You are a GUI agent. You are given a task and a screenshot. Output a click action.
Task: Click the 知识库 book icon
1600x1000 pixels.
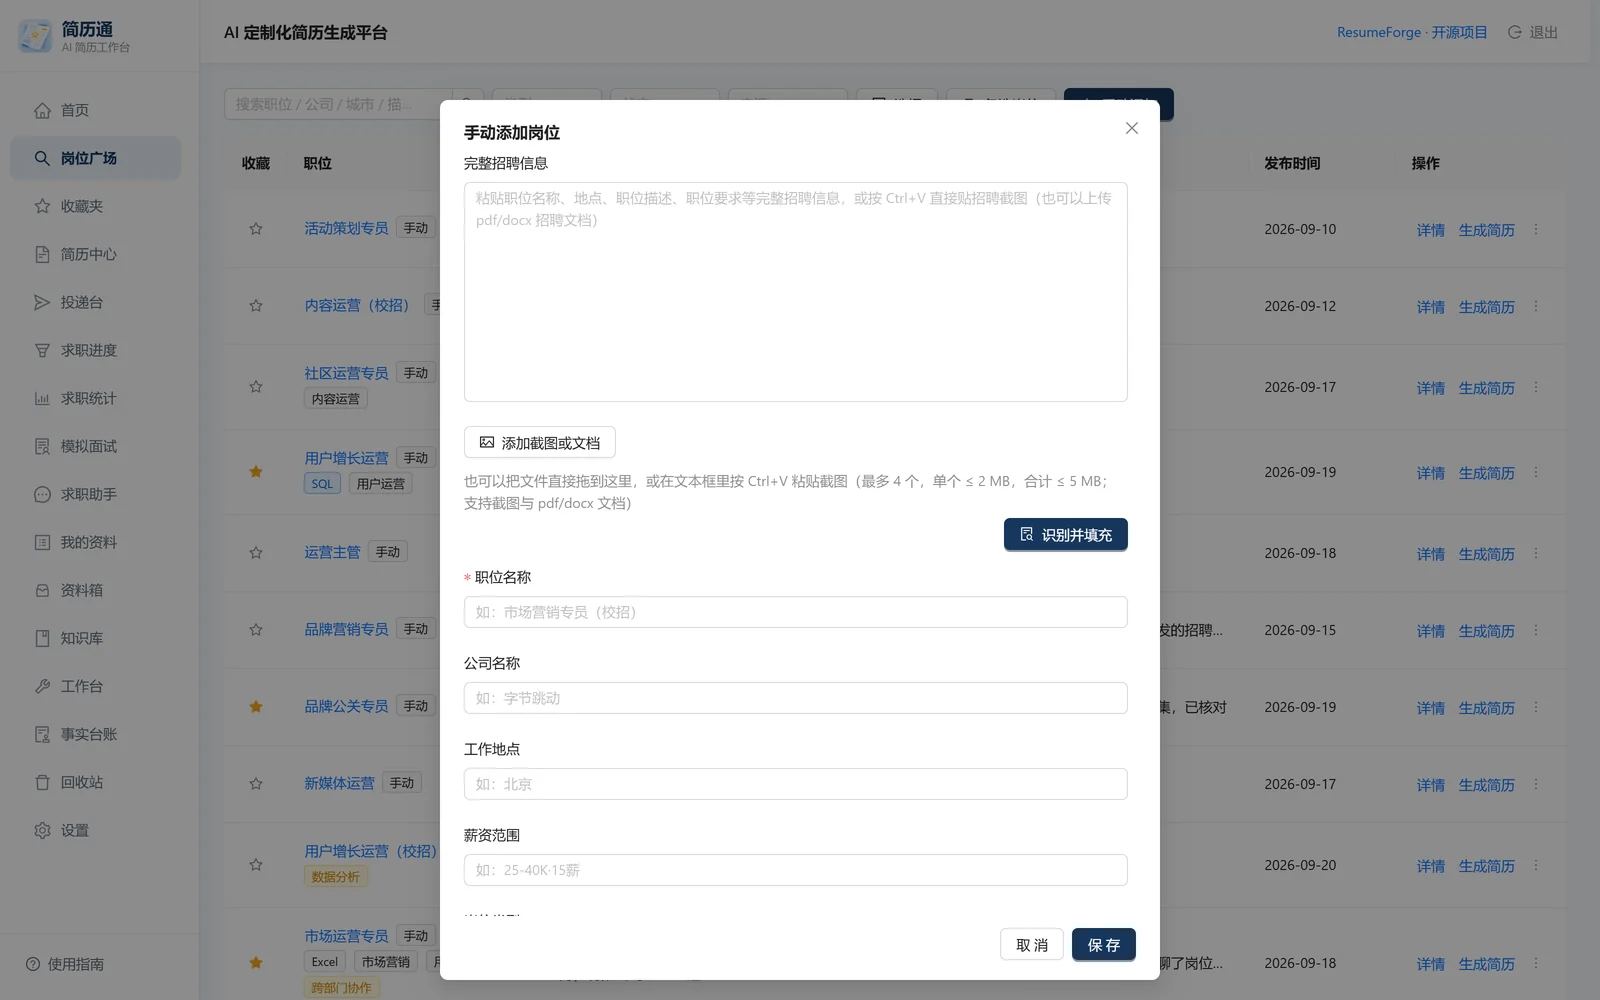pyautogui.click(x=42, y=638)
